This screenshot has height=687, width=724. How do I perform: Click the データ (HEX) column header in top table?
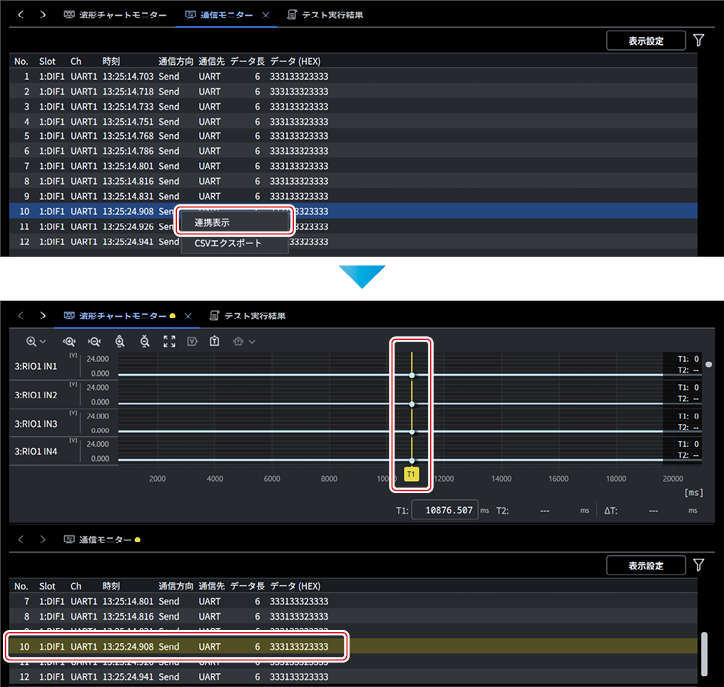[x=296, y=61]
